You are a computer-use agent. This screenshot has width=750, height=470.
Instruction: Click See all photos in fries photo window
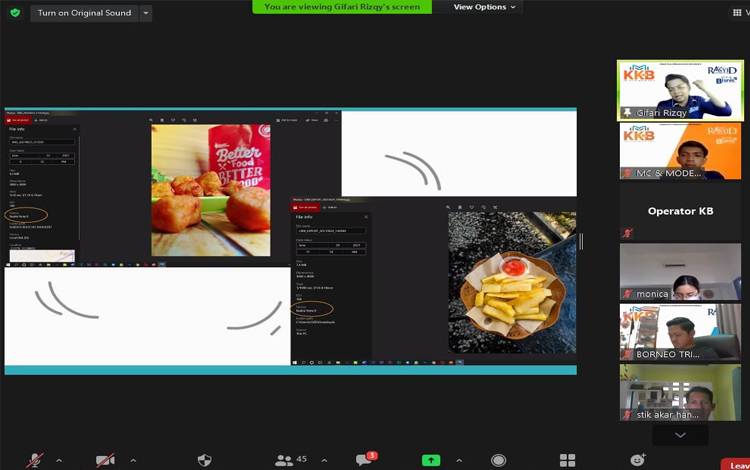(305, 208)
